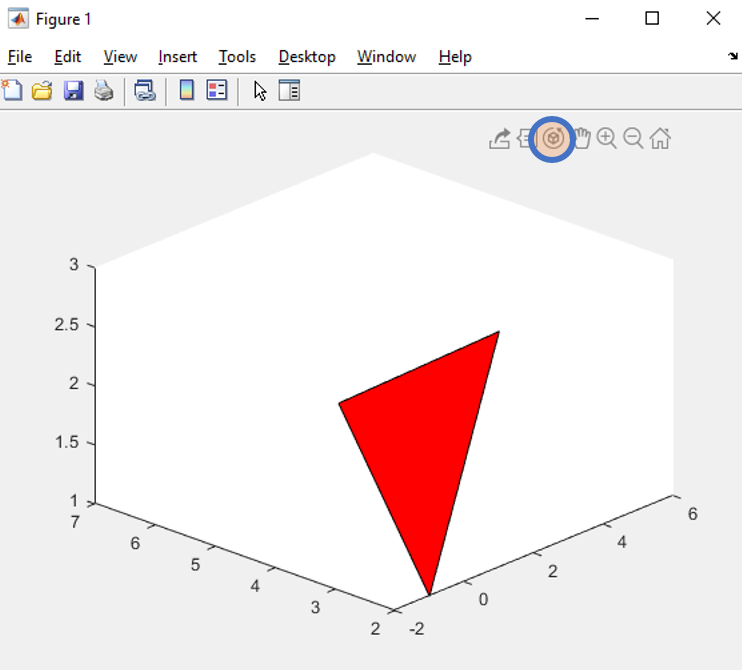Image resolution: width=742 pixels, height=670 pixels.
Task: Click the axis tick label 0
Action: point(483,599)
